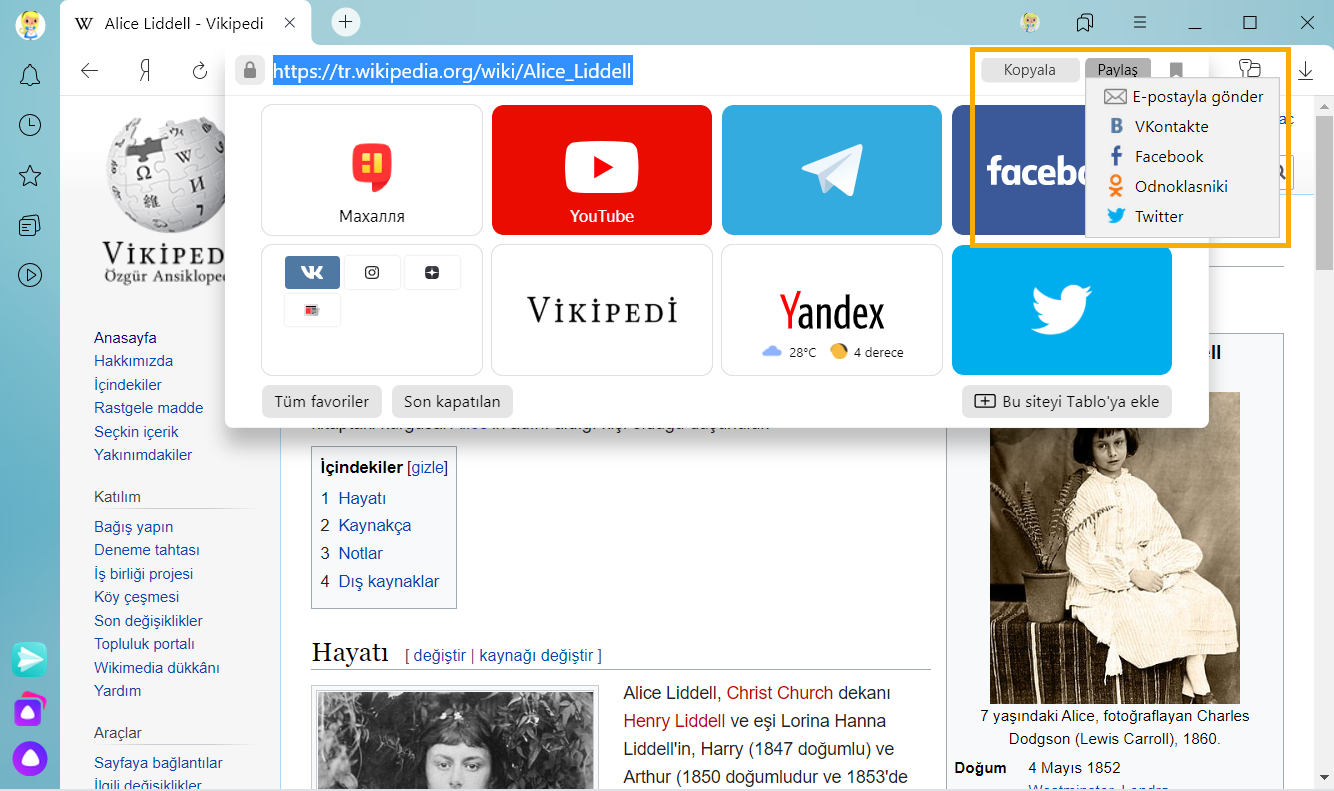This screenshot has width=1334, height=791.
Task: Click Son kapatılan button
Action: pos(452,402)
